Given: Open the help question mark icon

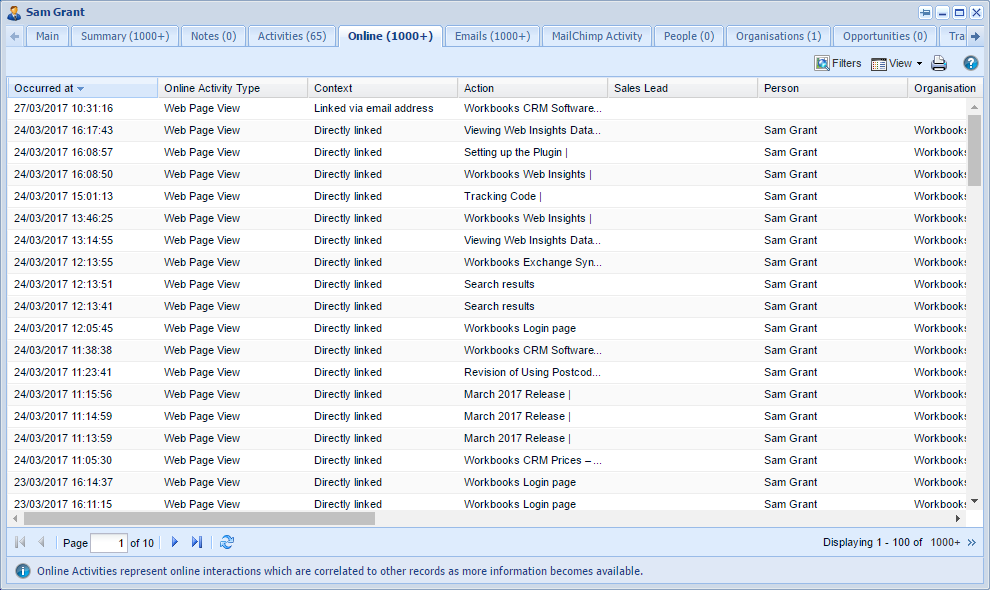Looking at the screenshot, I should pos(970,63).
